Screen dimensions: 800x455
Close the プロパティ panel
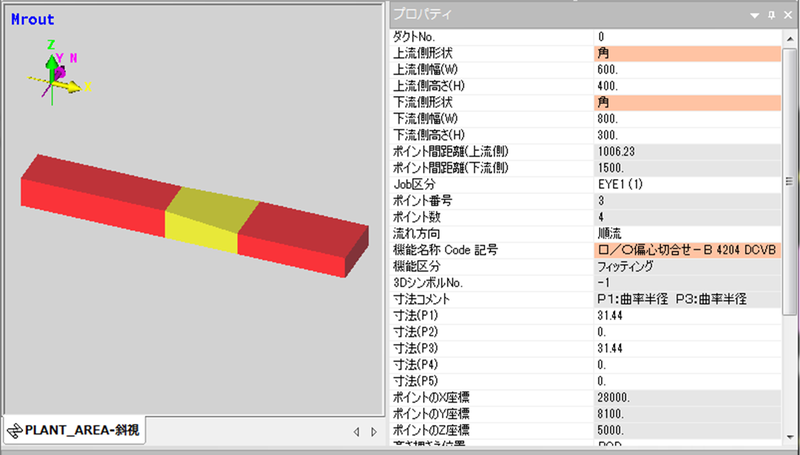787,15
